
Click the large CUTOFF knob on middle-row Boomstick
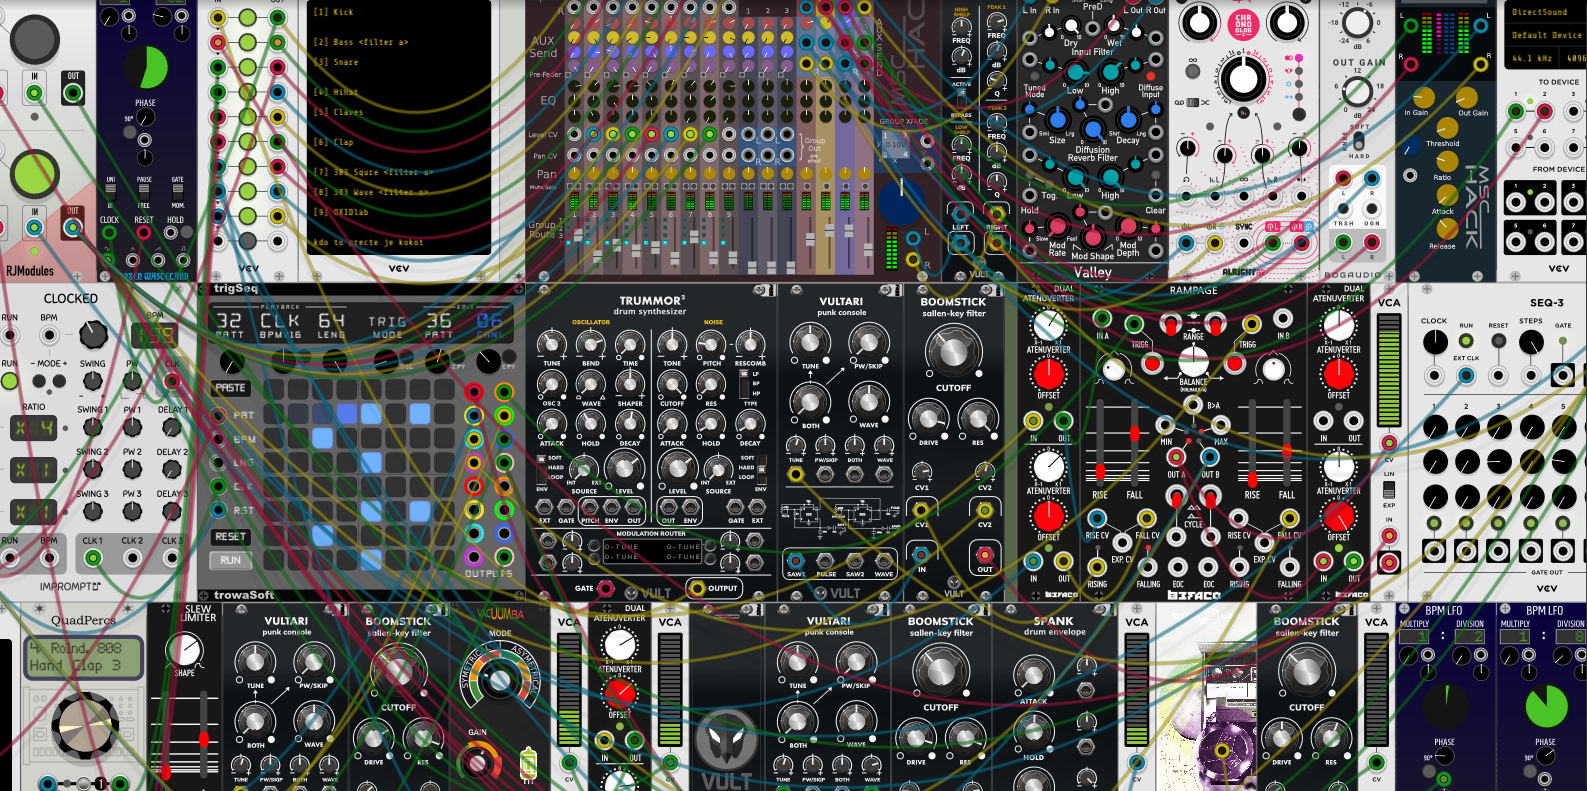coord(953,351)
